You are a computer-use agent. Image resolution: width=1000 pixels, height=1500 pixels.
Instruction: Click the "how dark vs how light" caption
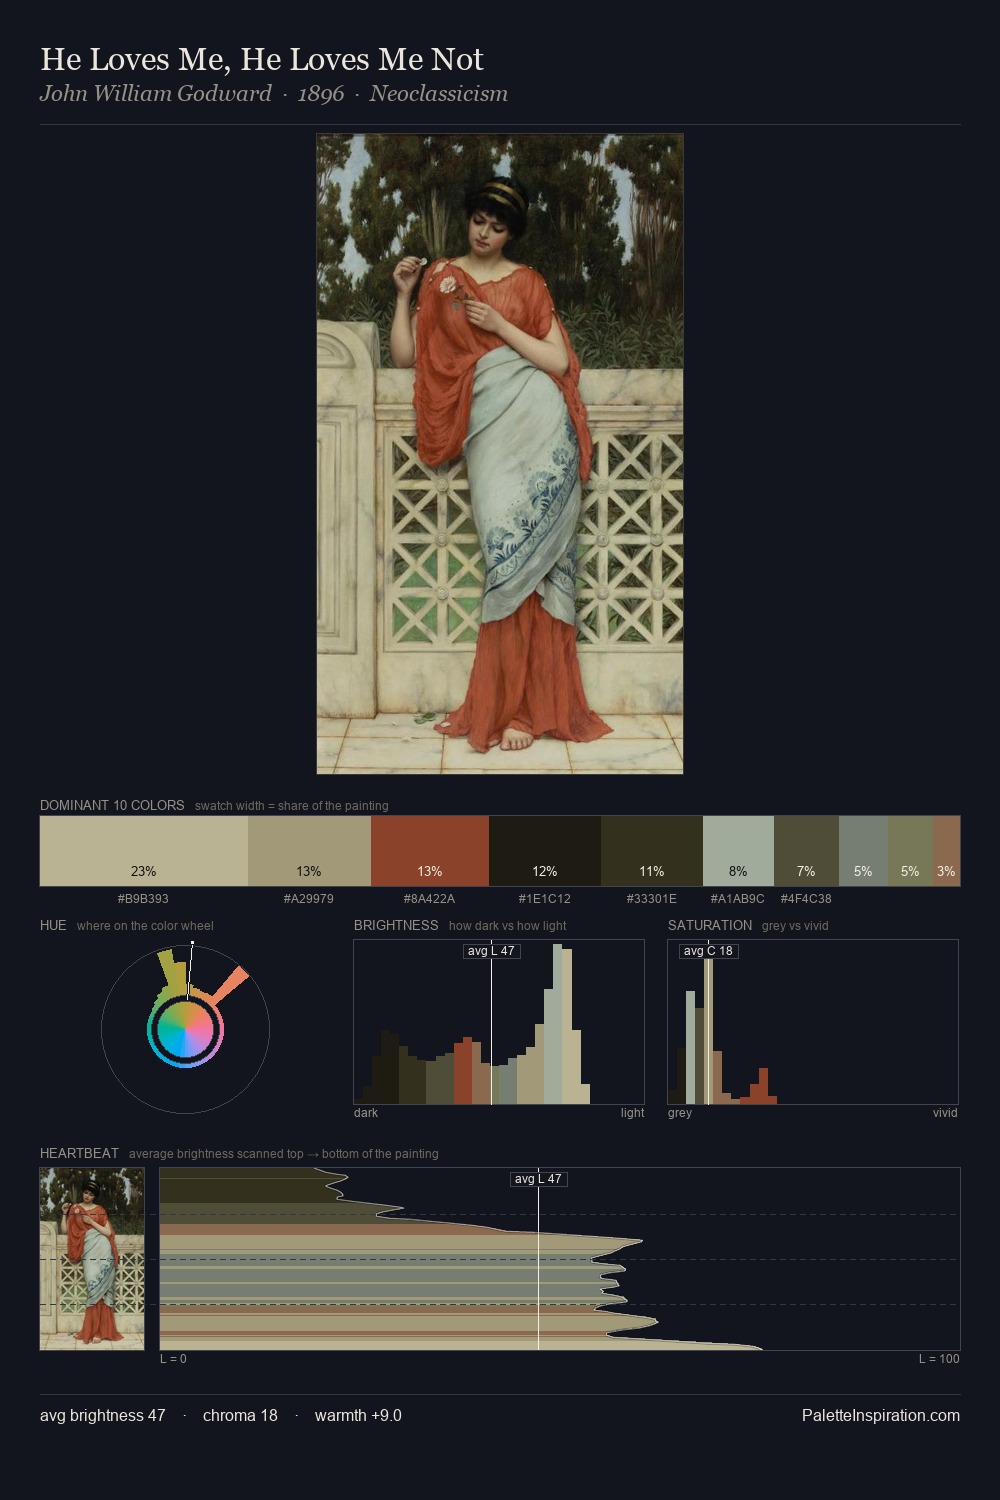(x=508, y=926)
